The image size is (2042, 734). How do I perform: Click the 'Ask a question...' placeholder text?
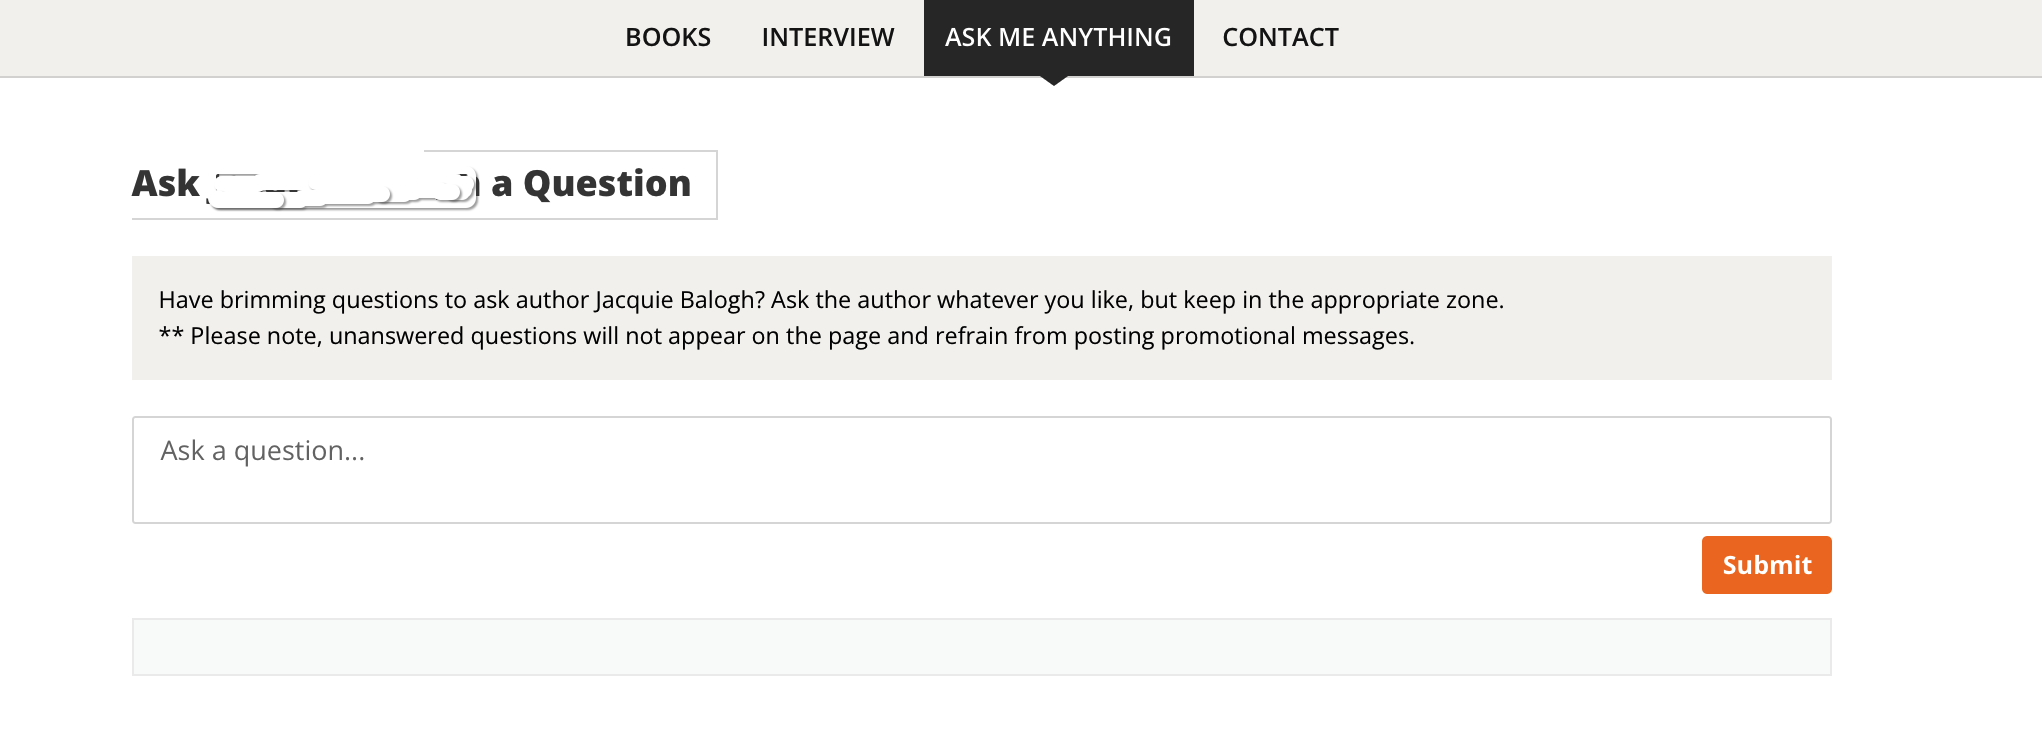(263, 451)
